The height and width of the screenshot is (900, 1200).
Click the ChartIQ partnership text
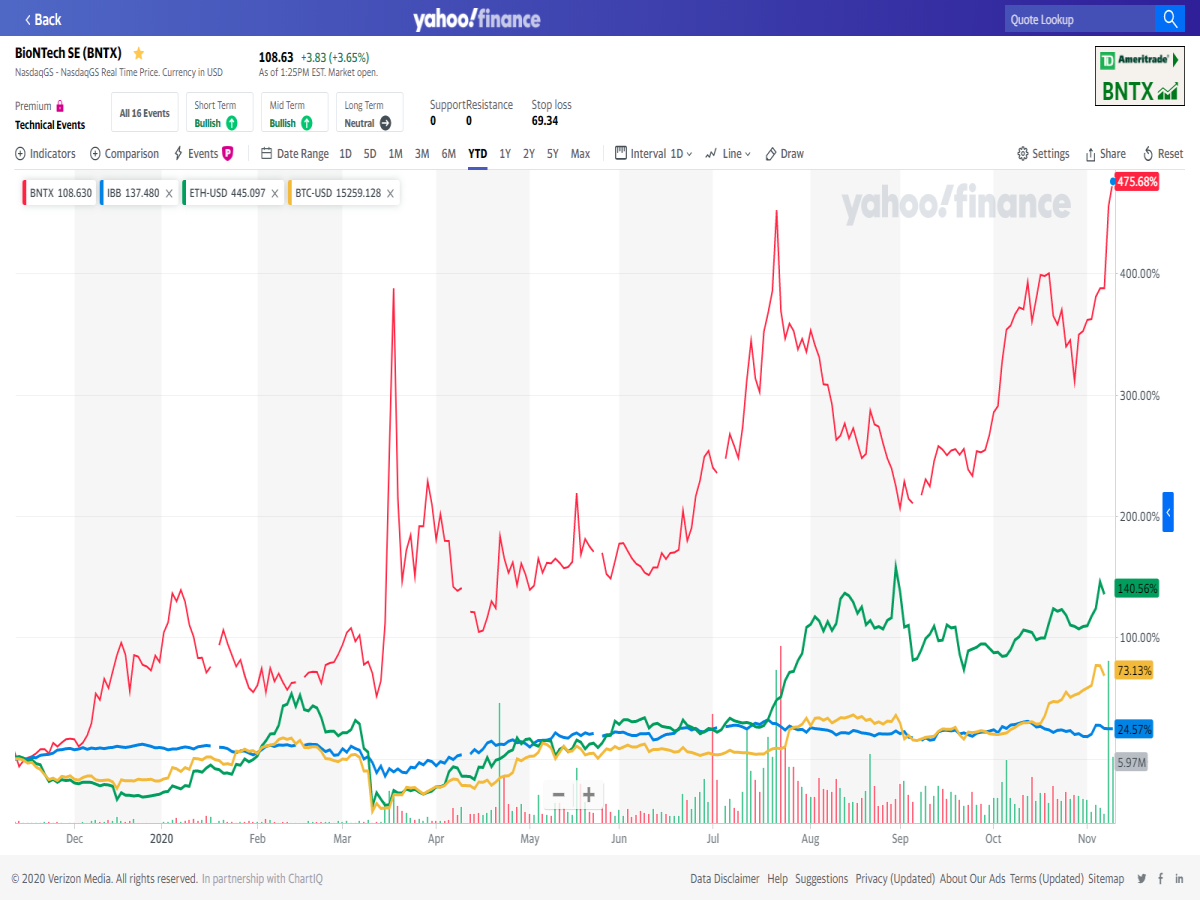262,879
